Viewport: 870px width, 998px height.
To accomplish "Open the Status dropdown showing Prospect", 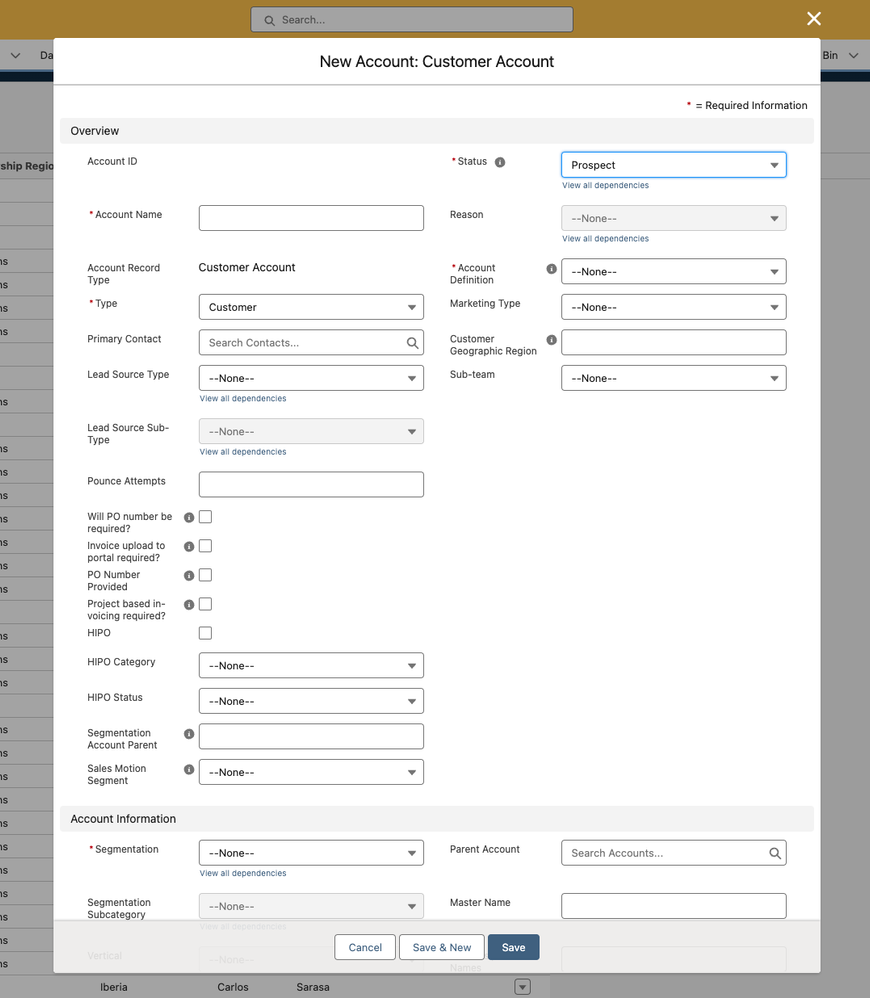I will click(x=673, y=165).
